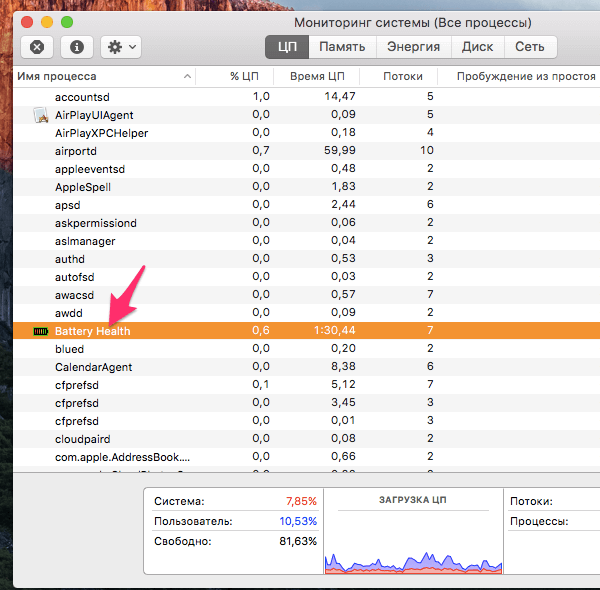Click the quit process (X) toolbar button
The height and width of the screenshot is (590, 600).
[37, 47]
